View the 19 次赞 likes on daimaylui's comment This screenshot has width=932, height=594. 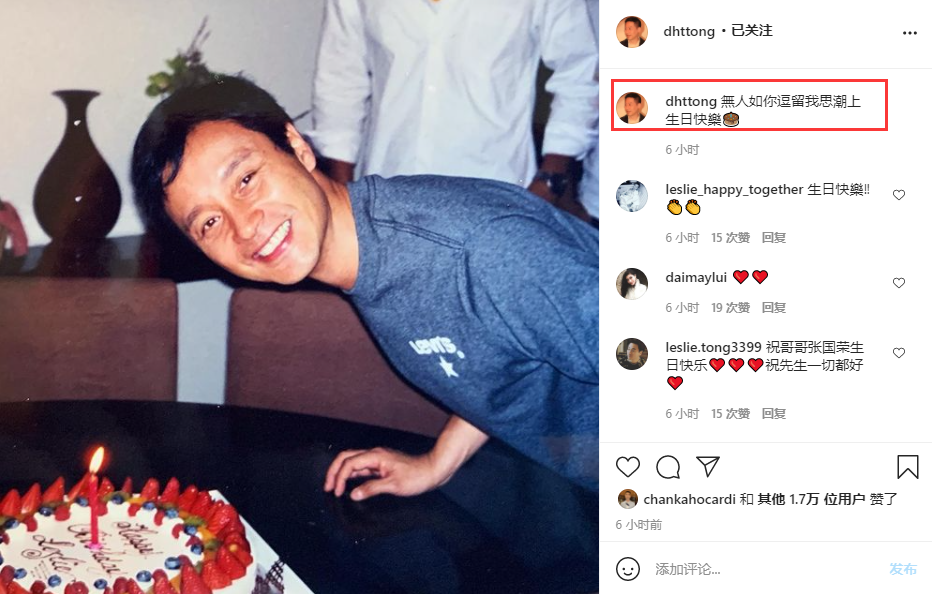(731, 307)
